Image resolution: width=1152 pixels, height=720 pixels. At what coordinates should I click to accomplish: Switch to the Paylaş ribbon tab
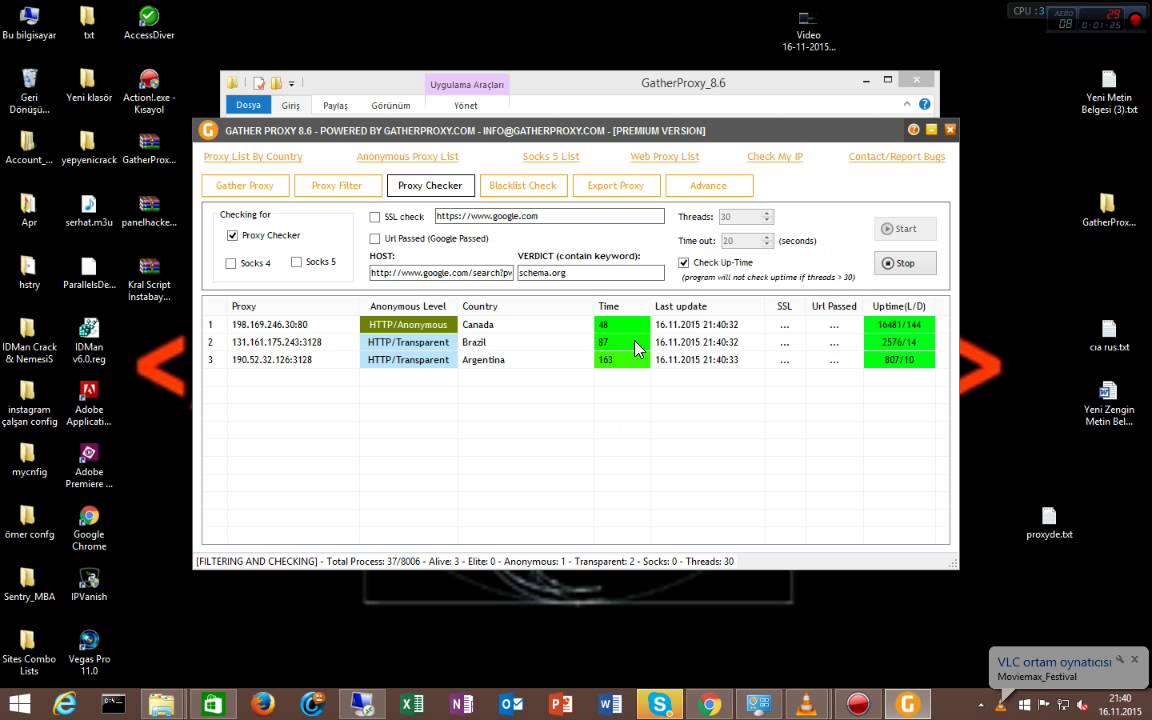(x=335, y=105)
